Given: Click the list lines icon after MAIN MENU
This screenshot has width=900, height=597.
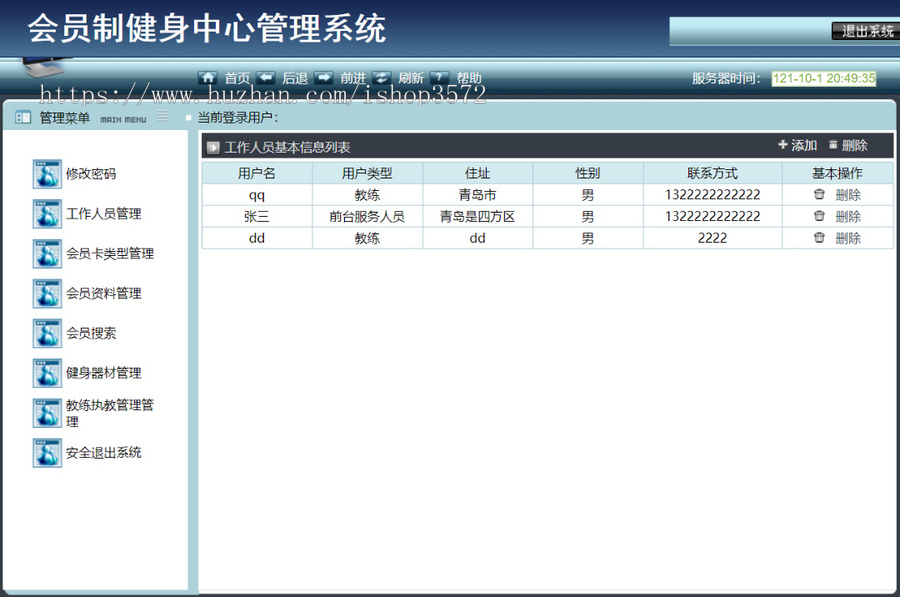Looking at the screenshot, I should (162, 116).
